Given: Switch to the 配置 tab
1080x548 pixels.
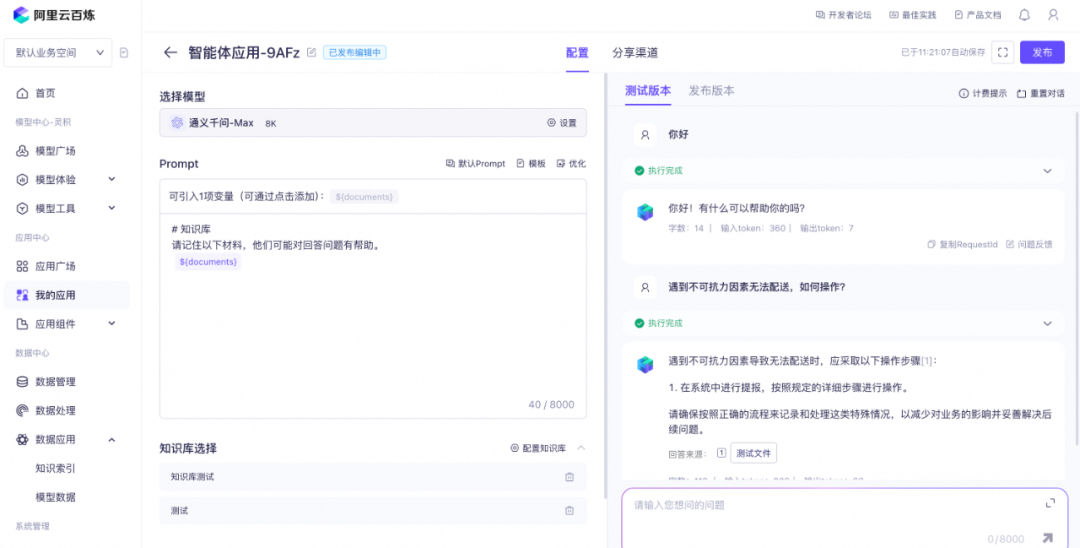Looking at the screenshot, I should click(577, 53).
